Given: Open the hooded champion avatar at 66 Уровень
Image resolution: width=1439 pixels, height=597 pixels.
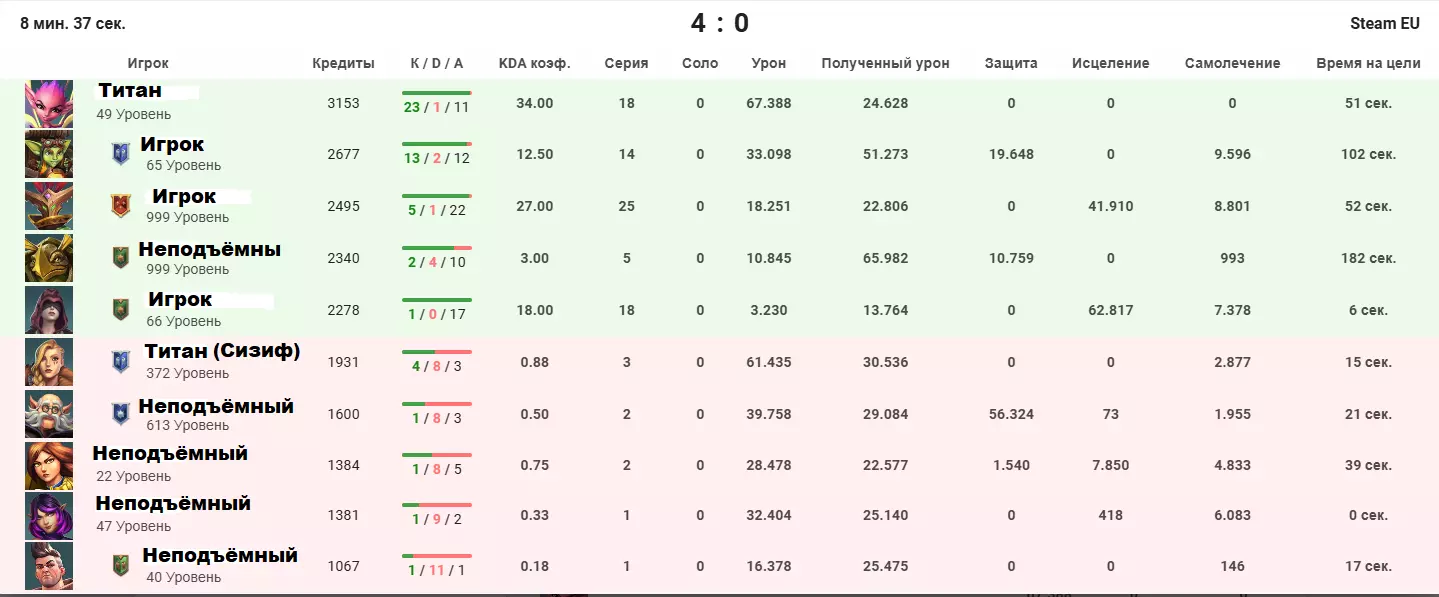Looking at the screenshot, I should [49, 310].
